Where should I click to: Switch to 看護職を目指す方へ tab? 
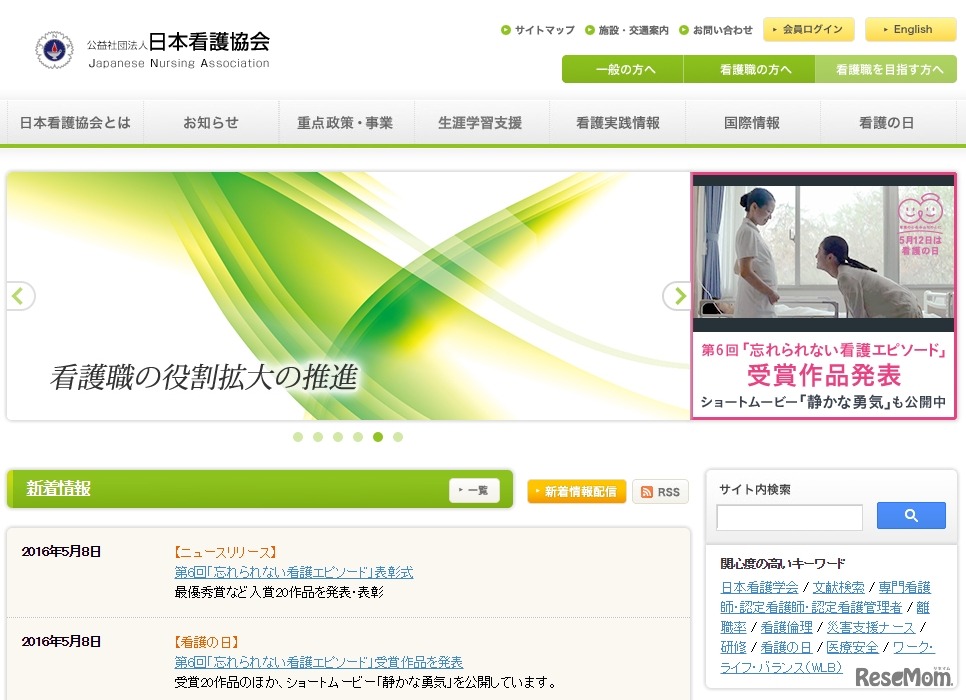click(x=889, y=70)
